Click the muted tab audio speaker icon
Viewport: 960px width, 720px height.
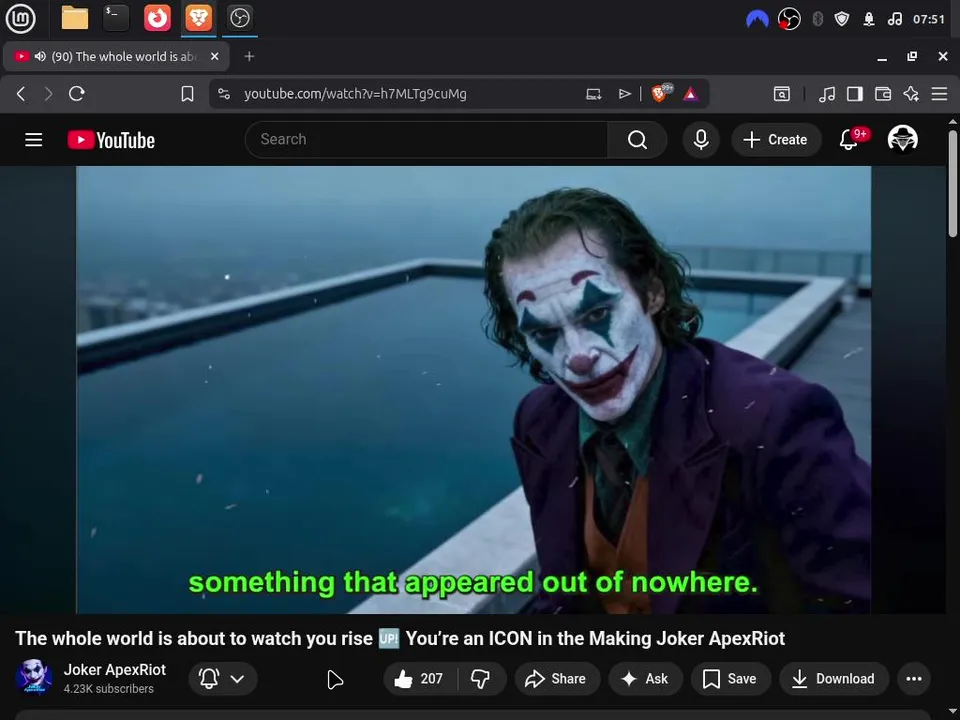pos(40,56)
